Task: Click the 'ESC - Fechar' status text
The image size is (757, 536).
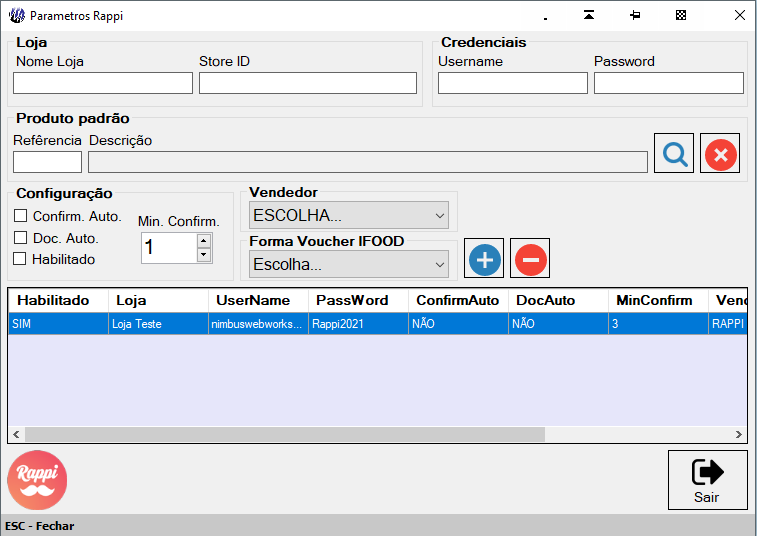Action: coord(40,526)
